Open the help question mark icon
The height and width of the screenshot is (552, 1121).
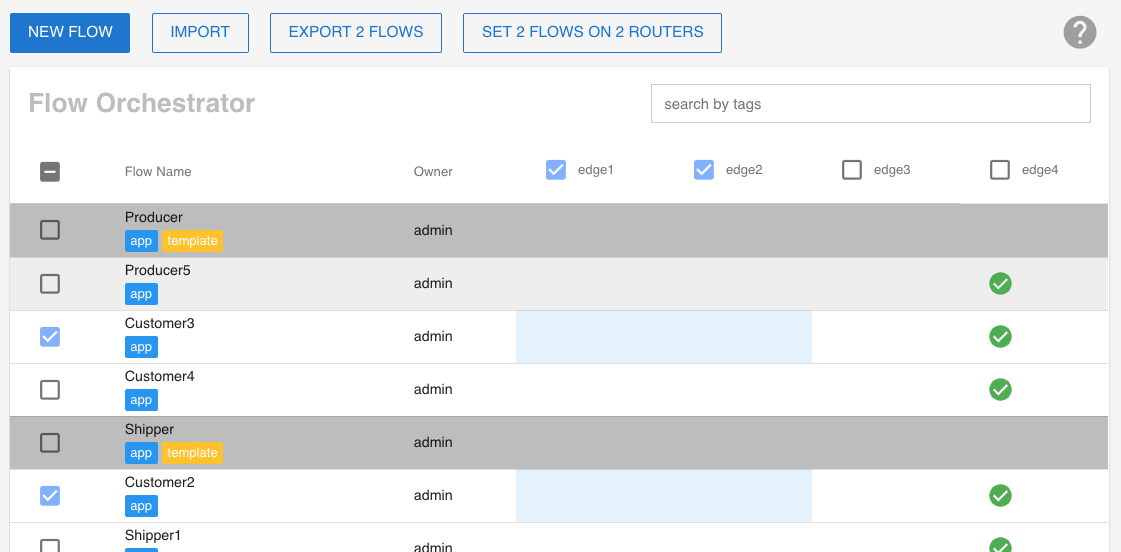[x=1079, y=32]
